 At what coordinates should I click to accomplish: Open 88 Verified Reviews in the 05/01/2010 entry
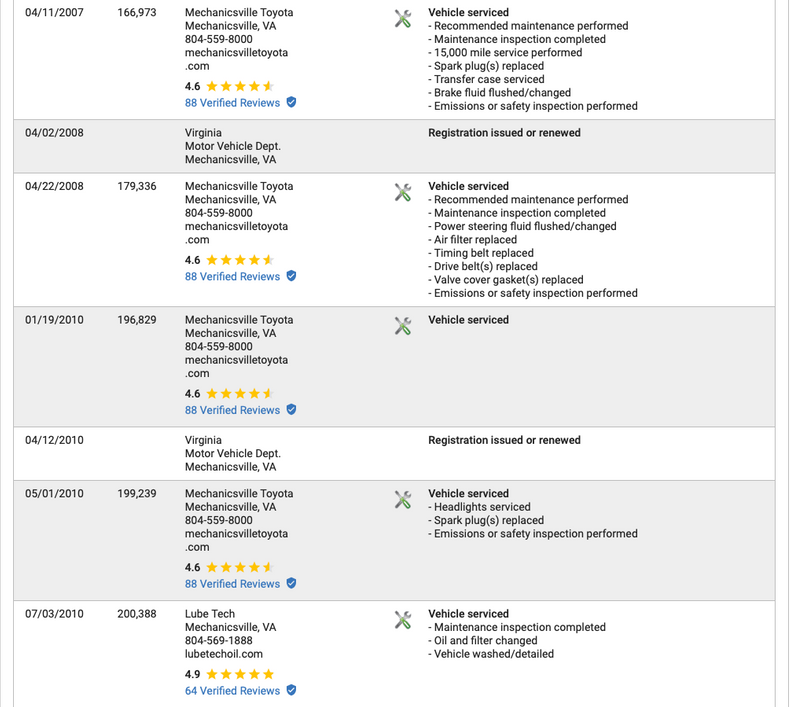pyautogui.click(x=232, y=584)
